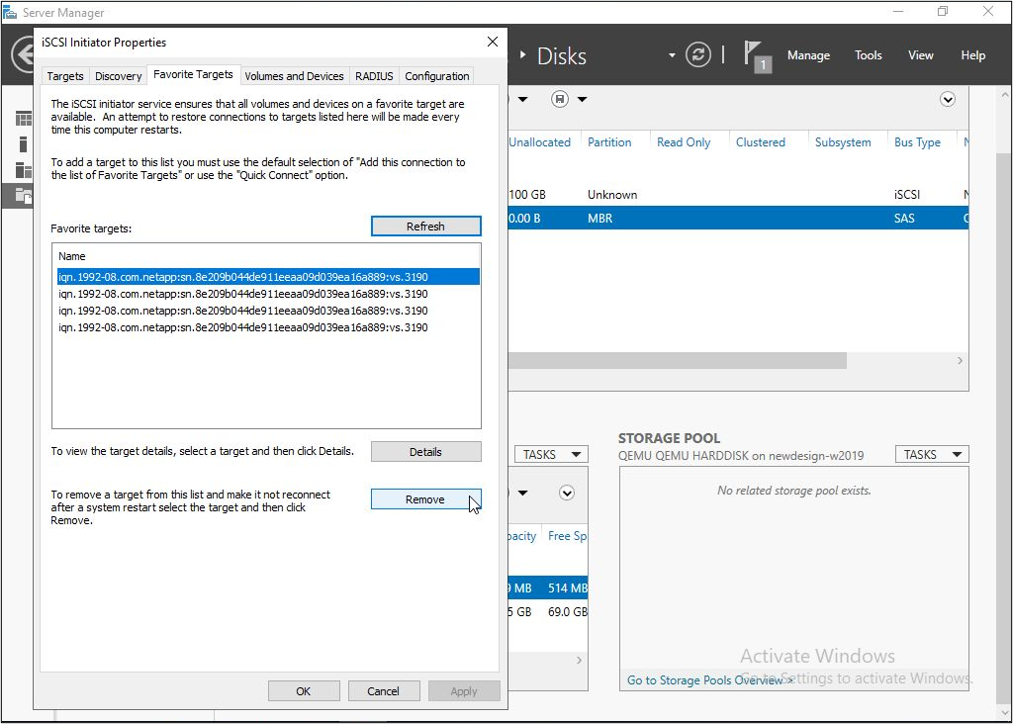Image resolution: width=1013 pixels, height=724 pixels.
Task: Open the Volumes and Devices tab
Action: pos(294,76)
